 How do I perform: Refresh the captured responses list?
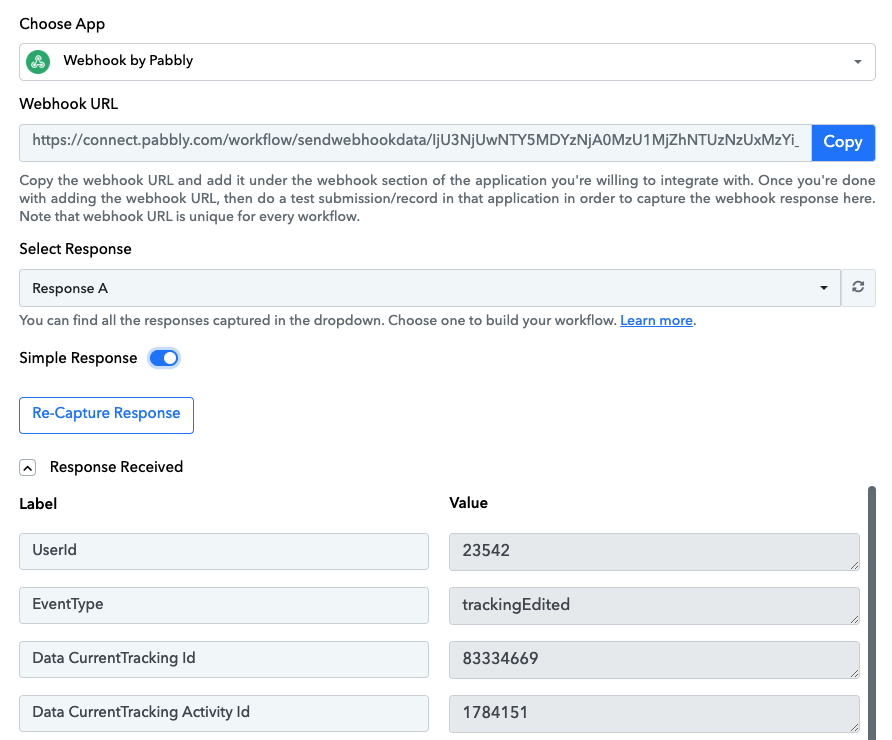point(858,288)
